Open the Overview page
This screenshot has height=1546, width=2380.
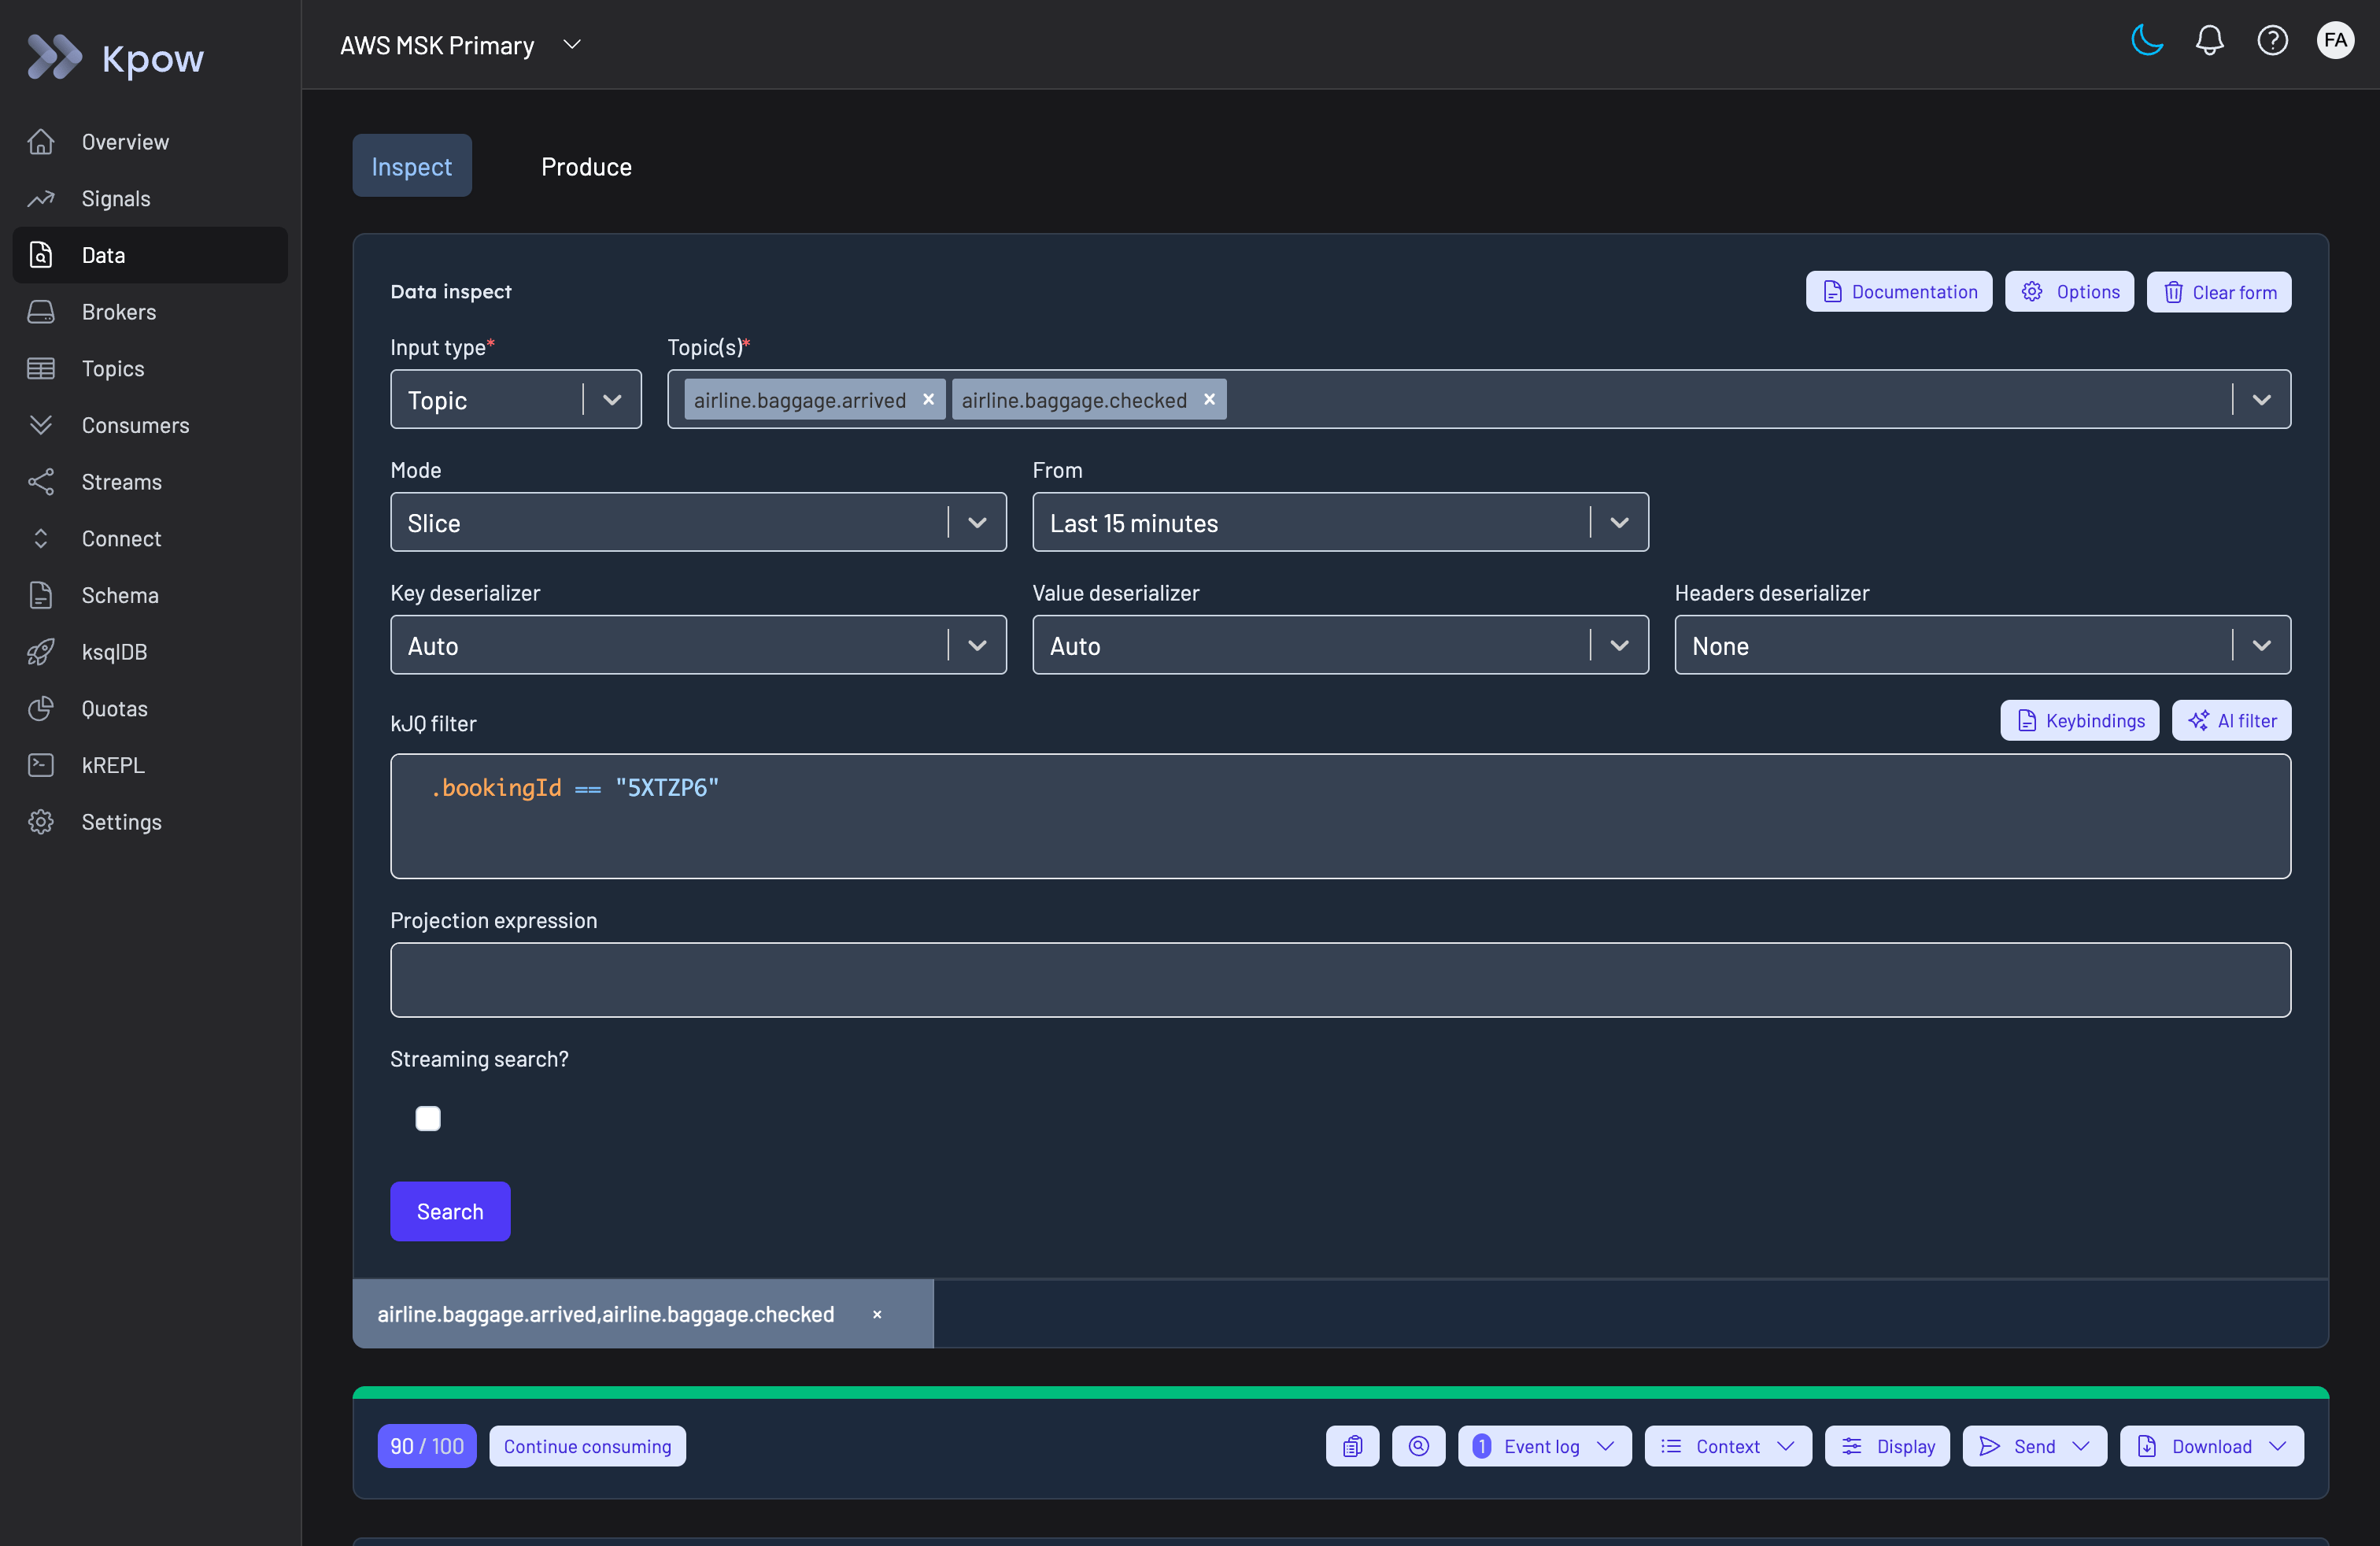coord(150,142)
